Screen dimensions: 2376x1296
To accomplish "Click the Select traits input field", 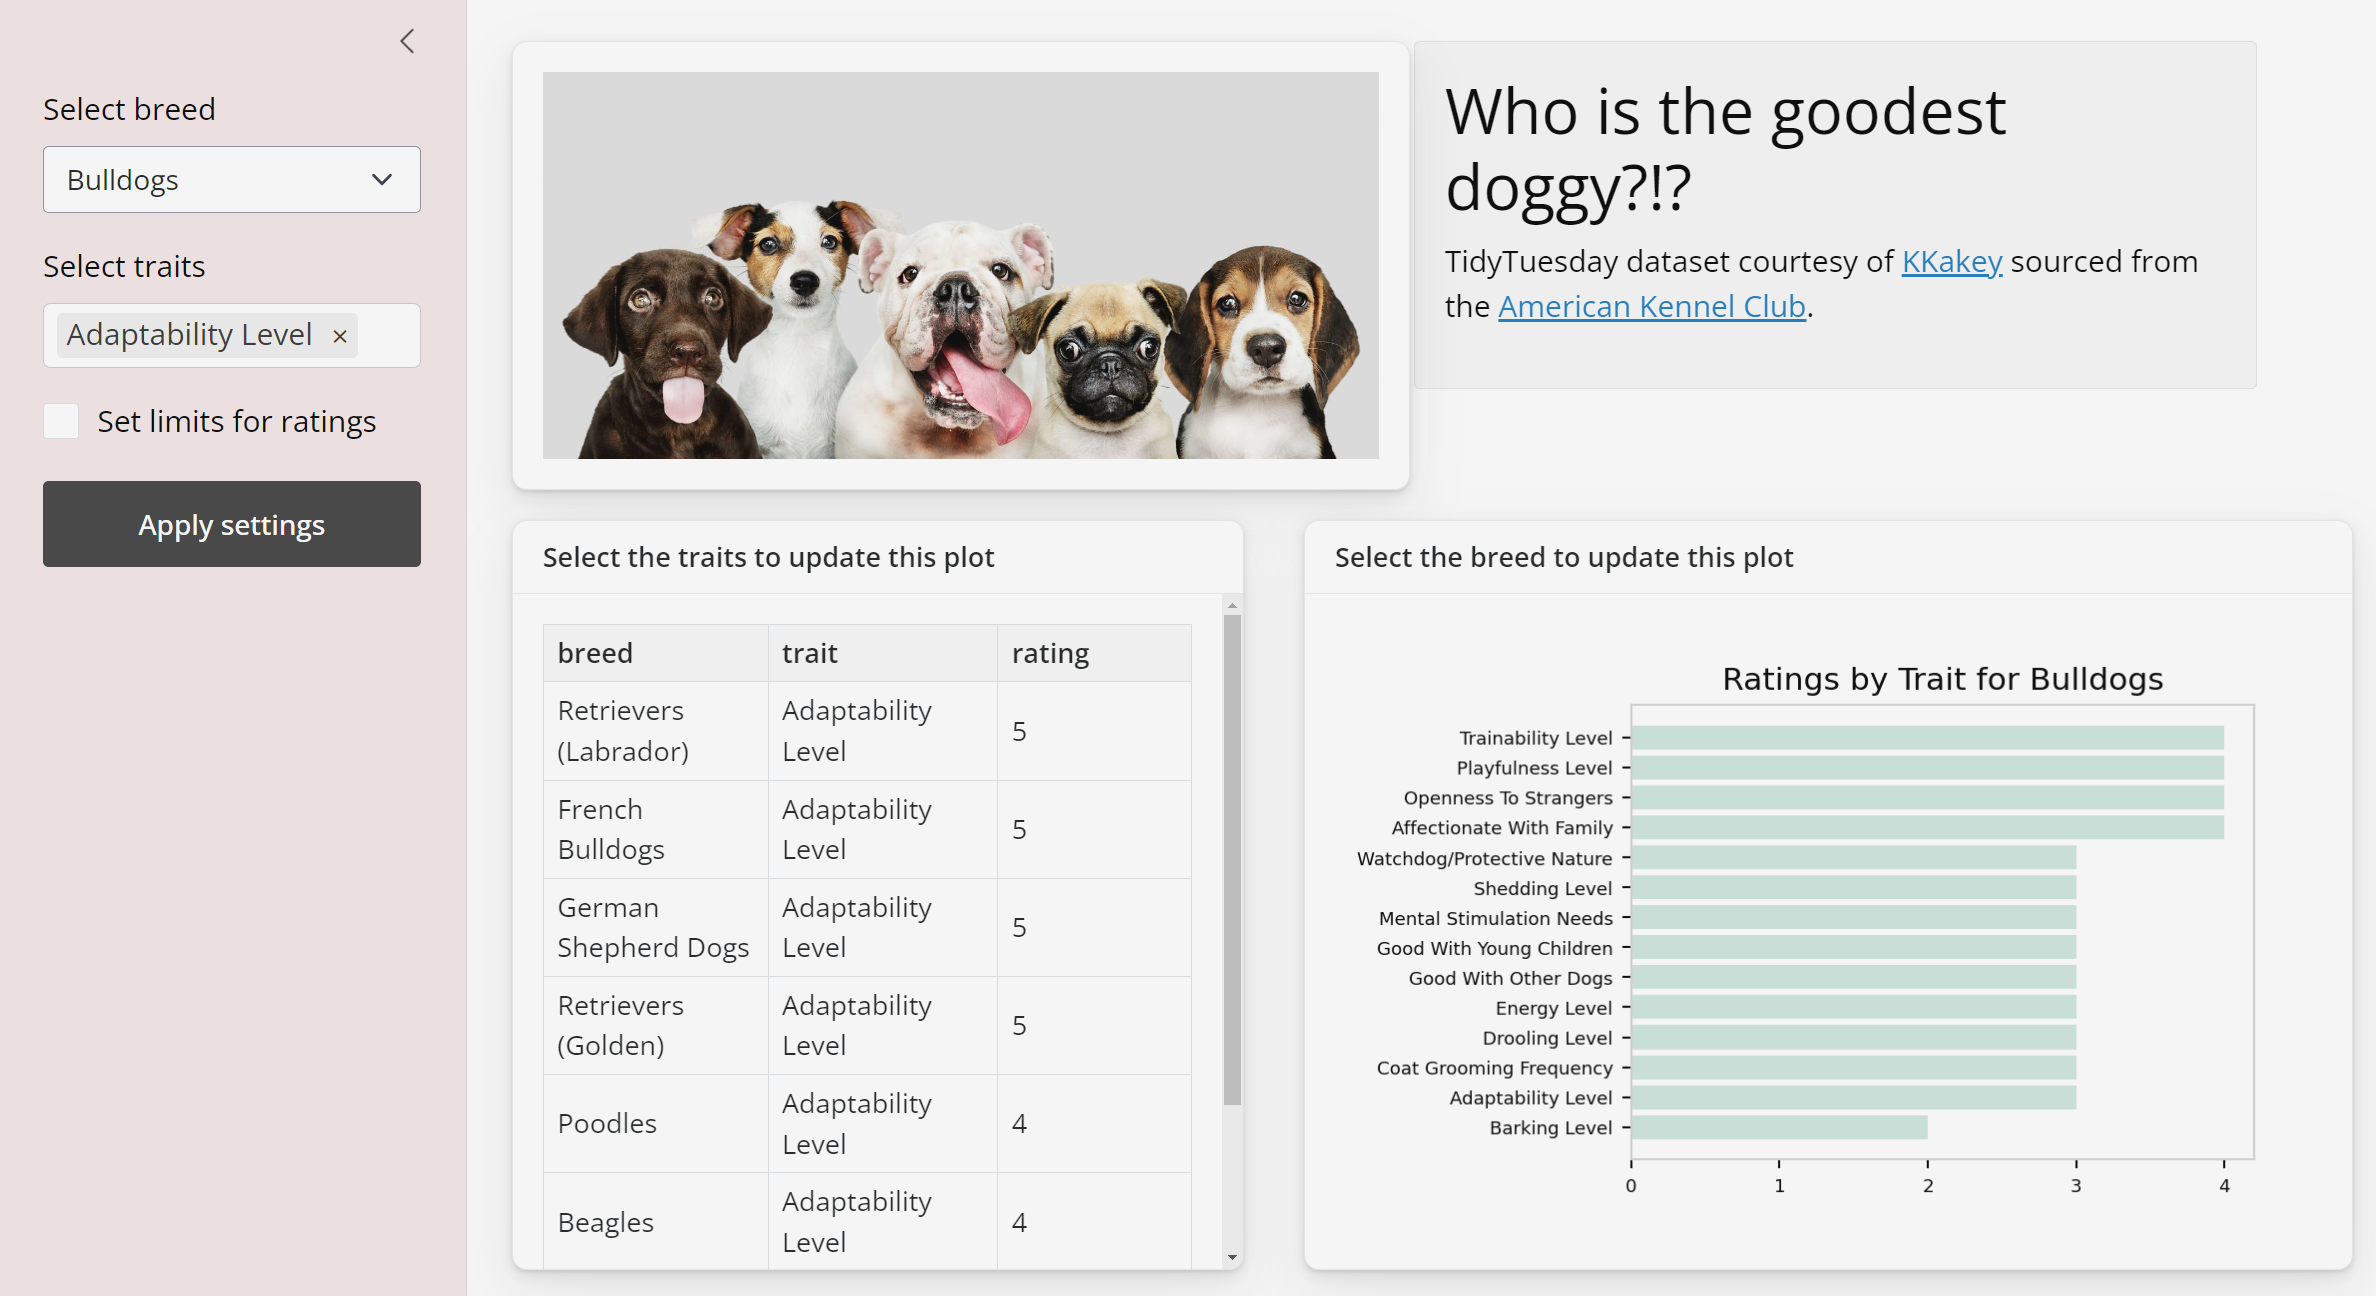I will pos(231,335).
